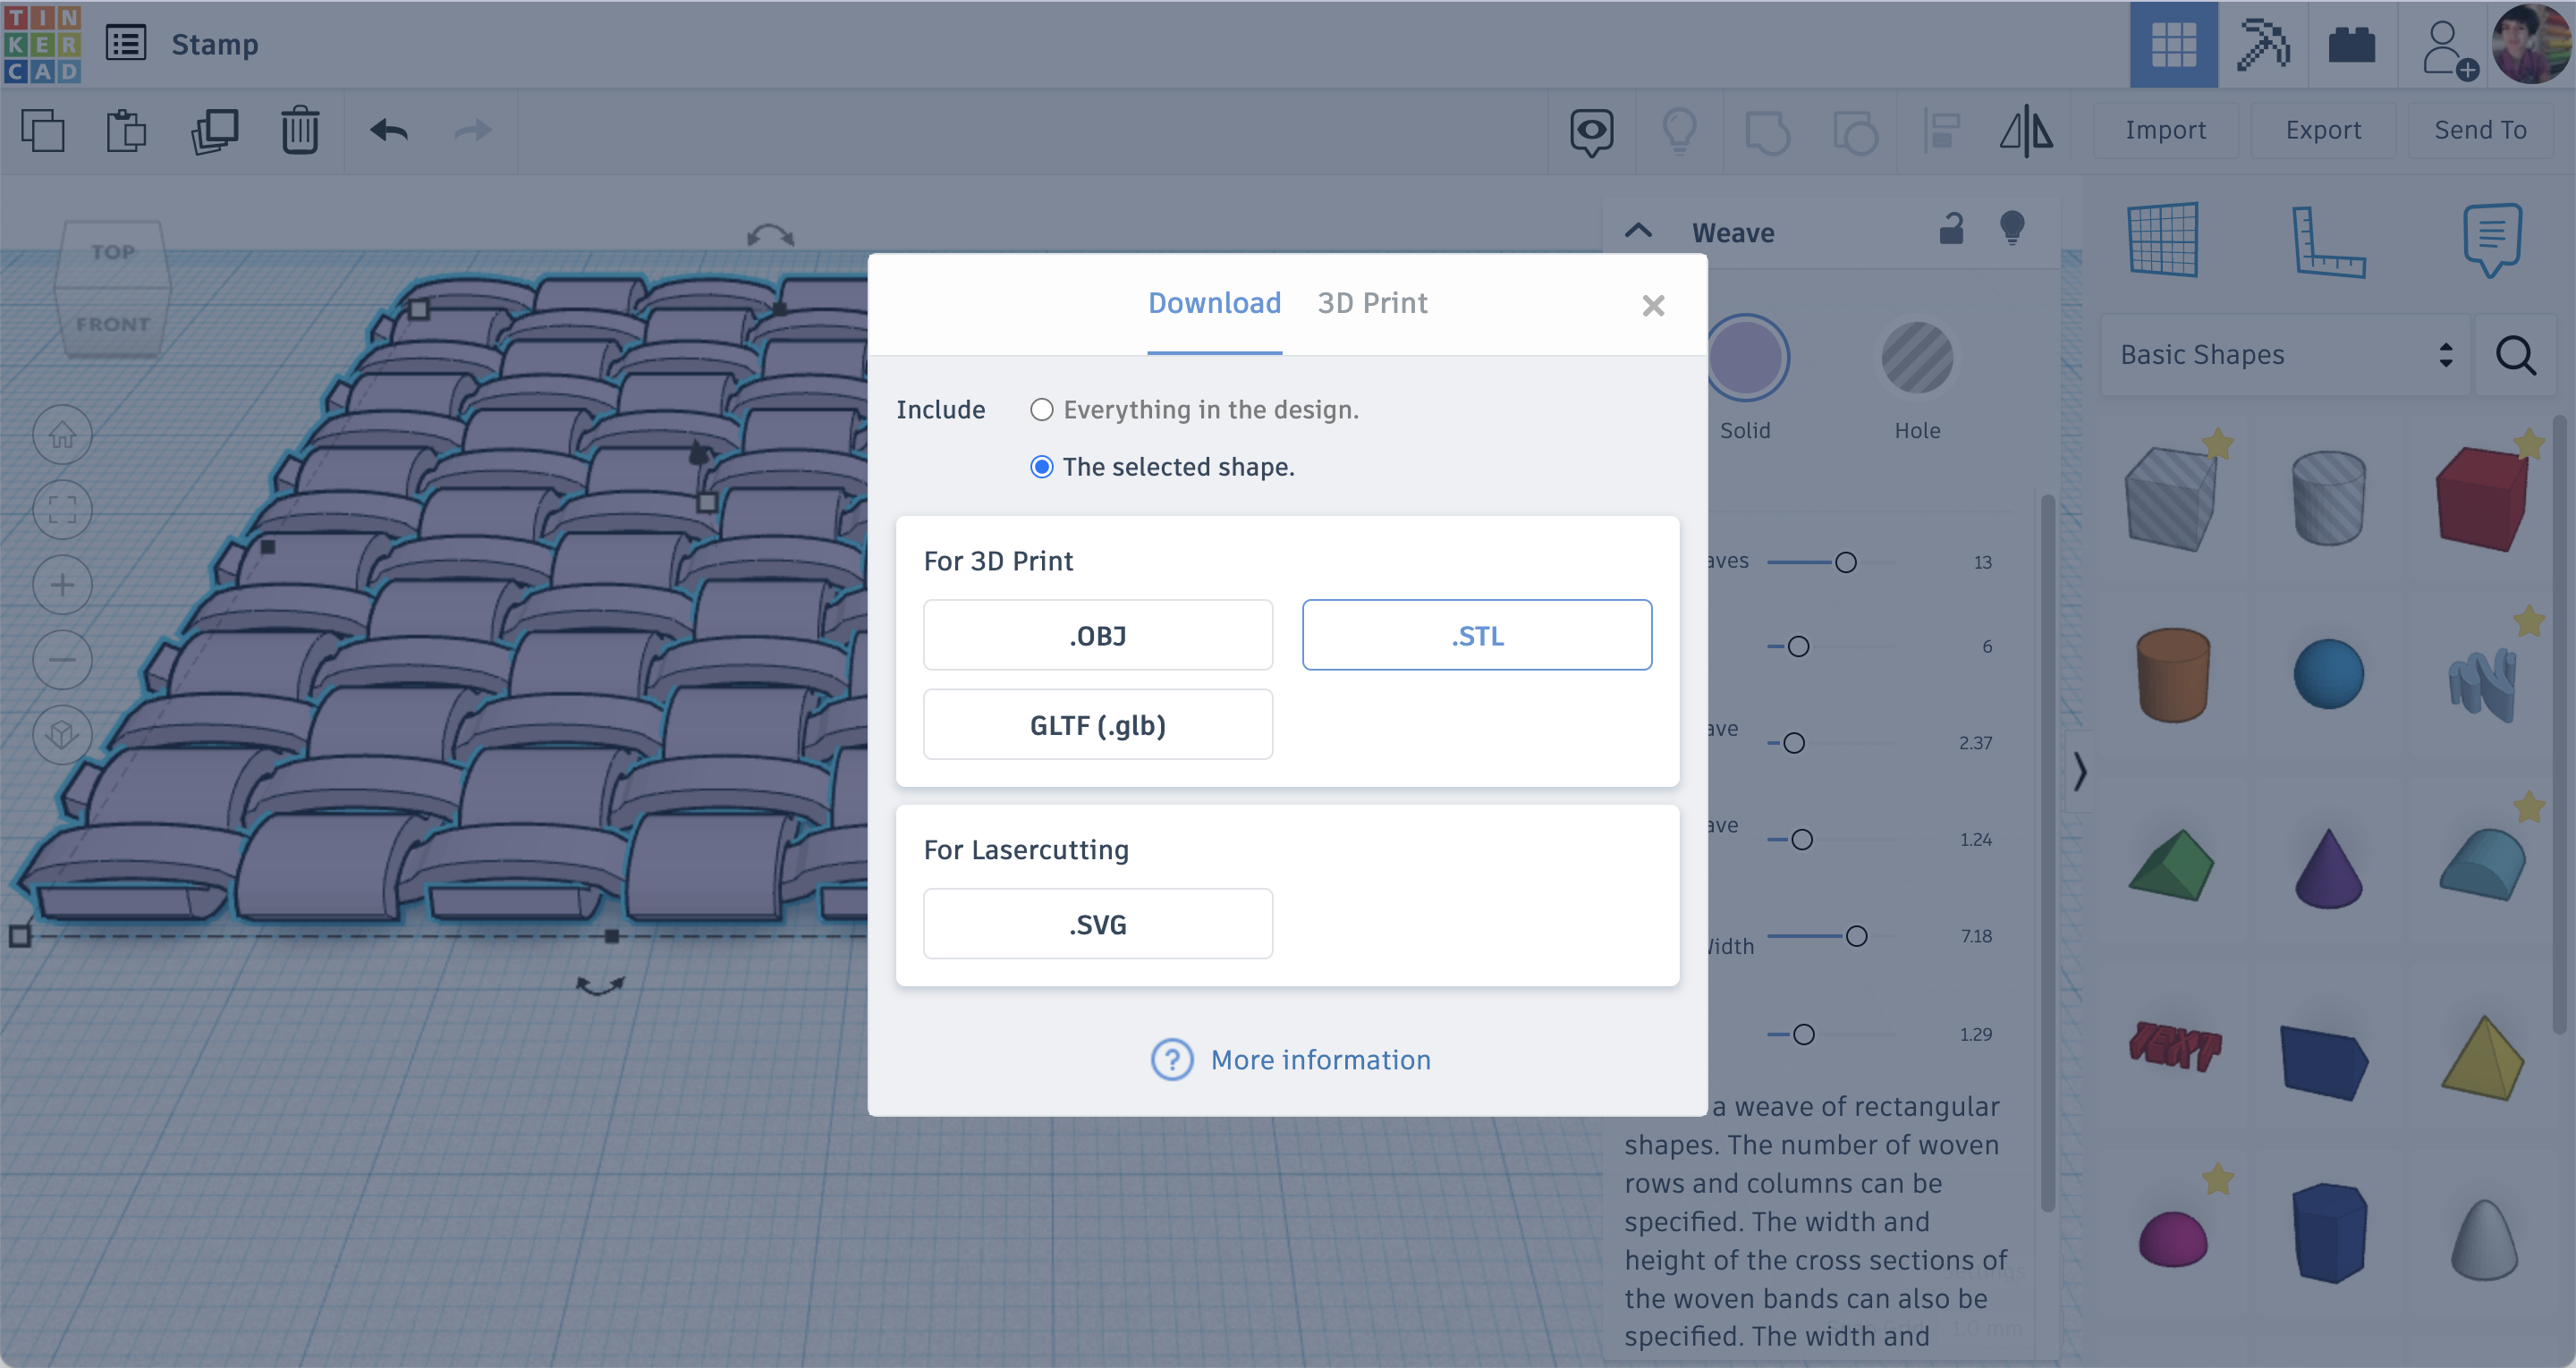Click the ruler tool icon
2576x1368 pixels.
click(x=2327, y=240)
